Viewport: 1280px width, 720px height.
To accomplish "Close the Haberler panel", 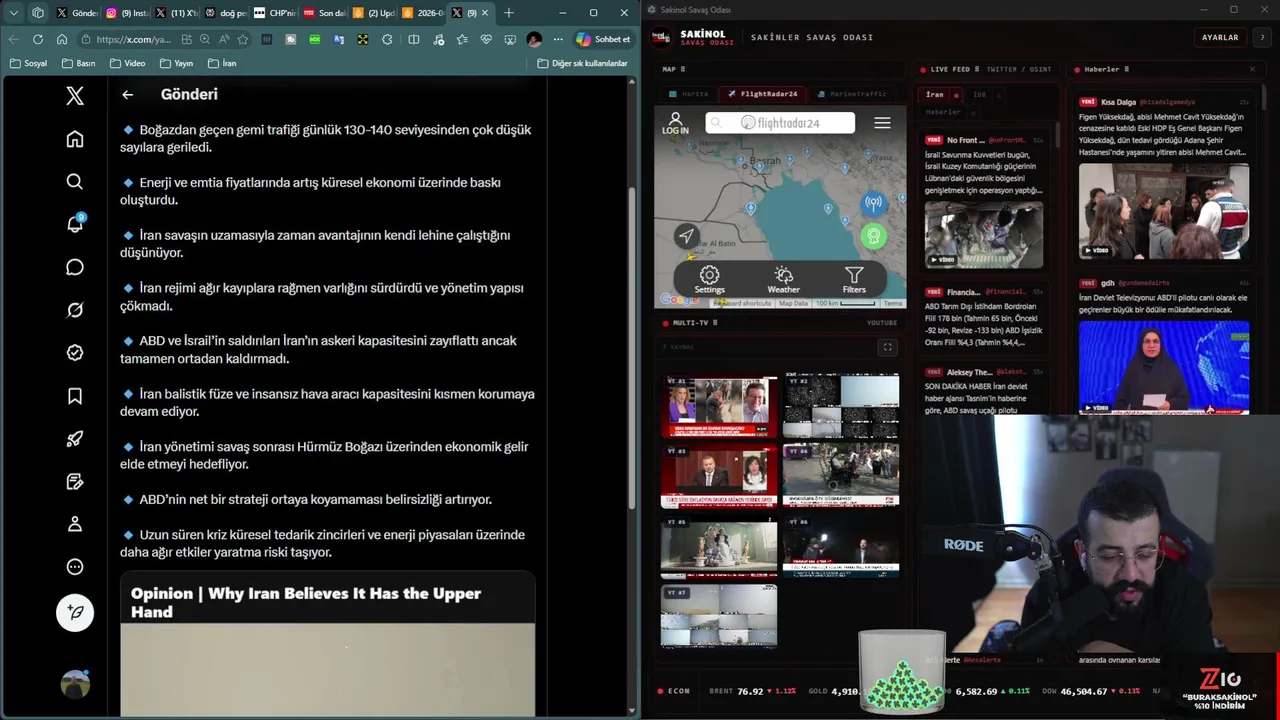I will (1252, 69).
